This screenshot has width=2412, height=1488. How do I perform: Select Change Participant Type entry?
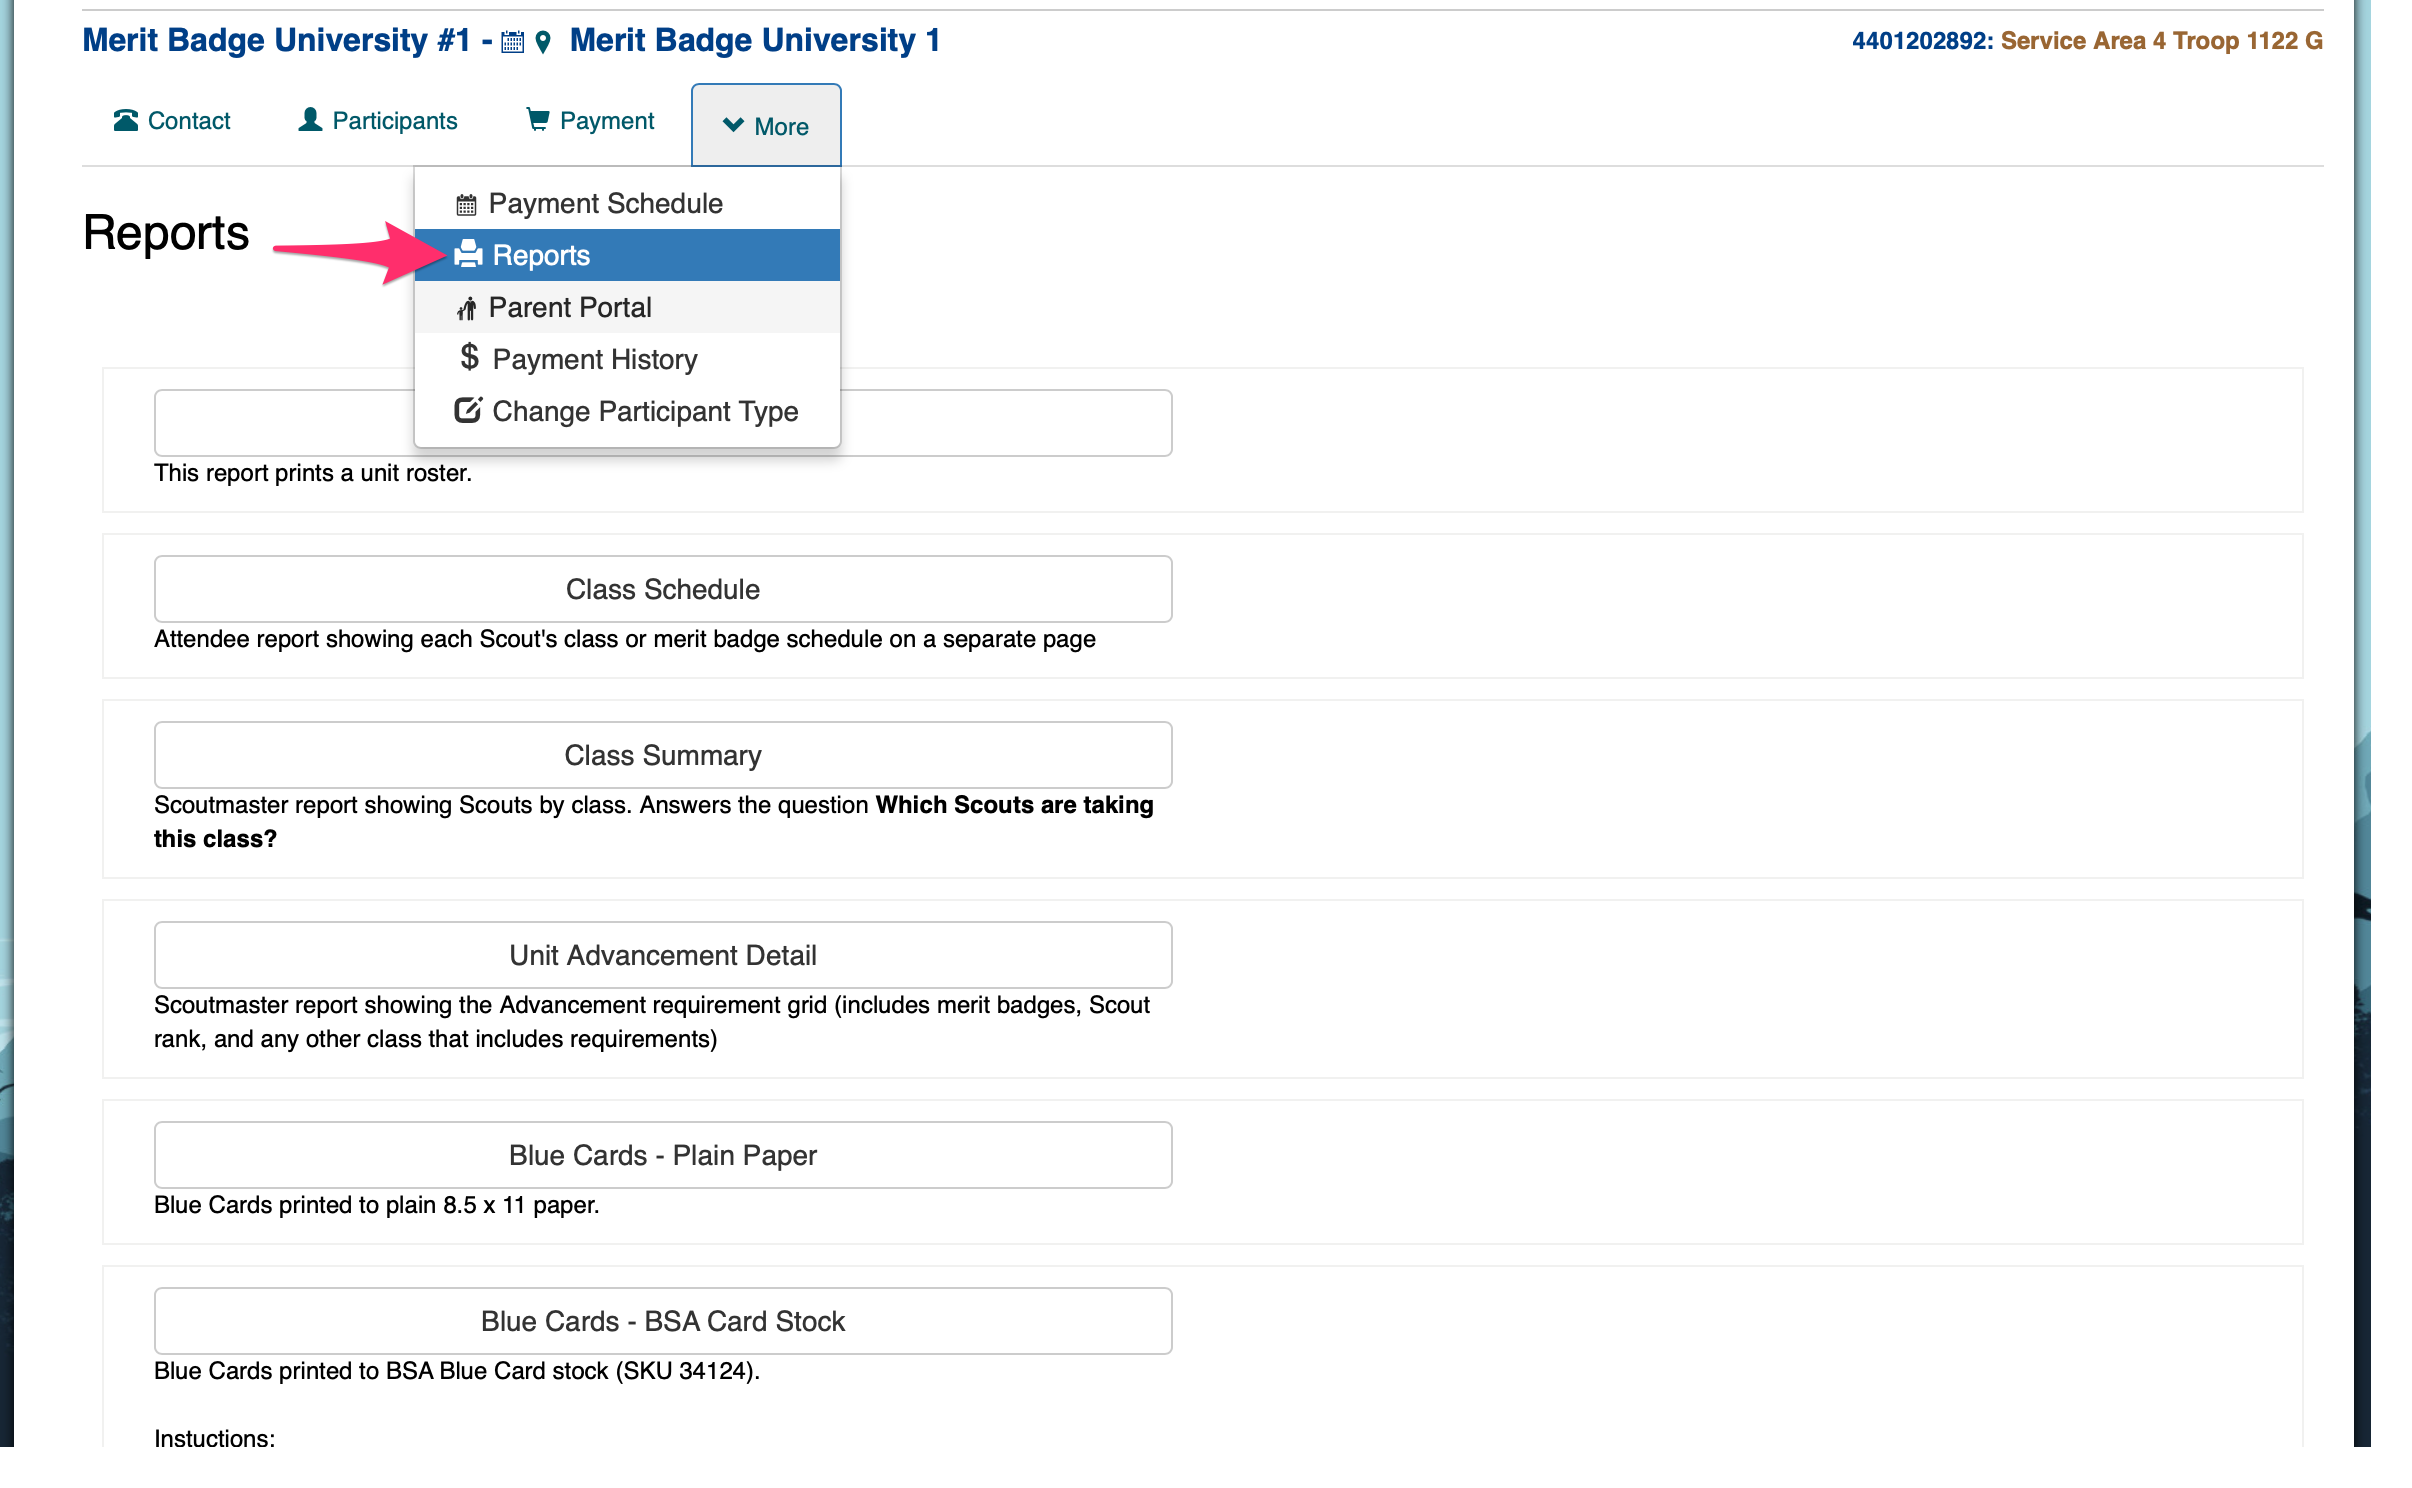(x=627, y=411)
